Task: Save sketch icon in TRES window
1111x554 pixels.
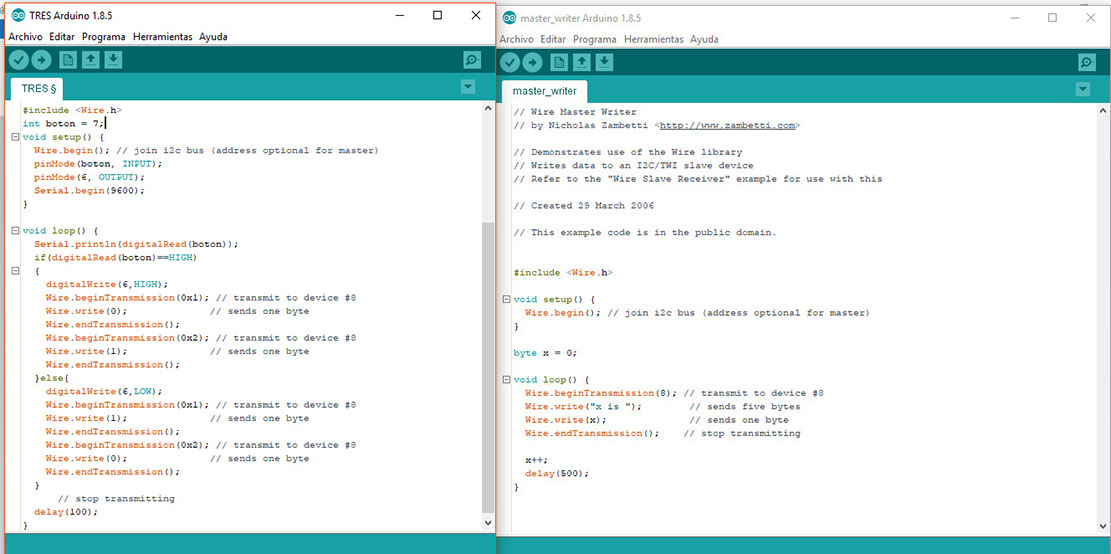Action: tap(113, 60)
